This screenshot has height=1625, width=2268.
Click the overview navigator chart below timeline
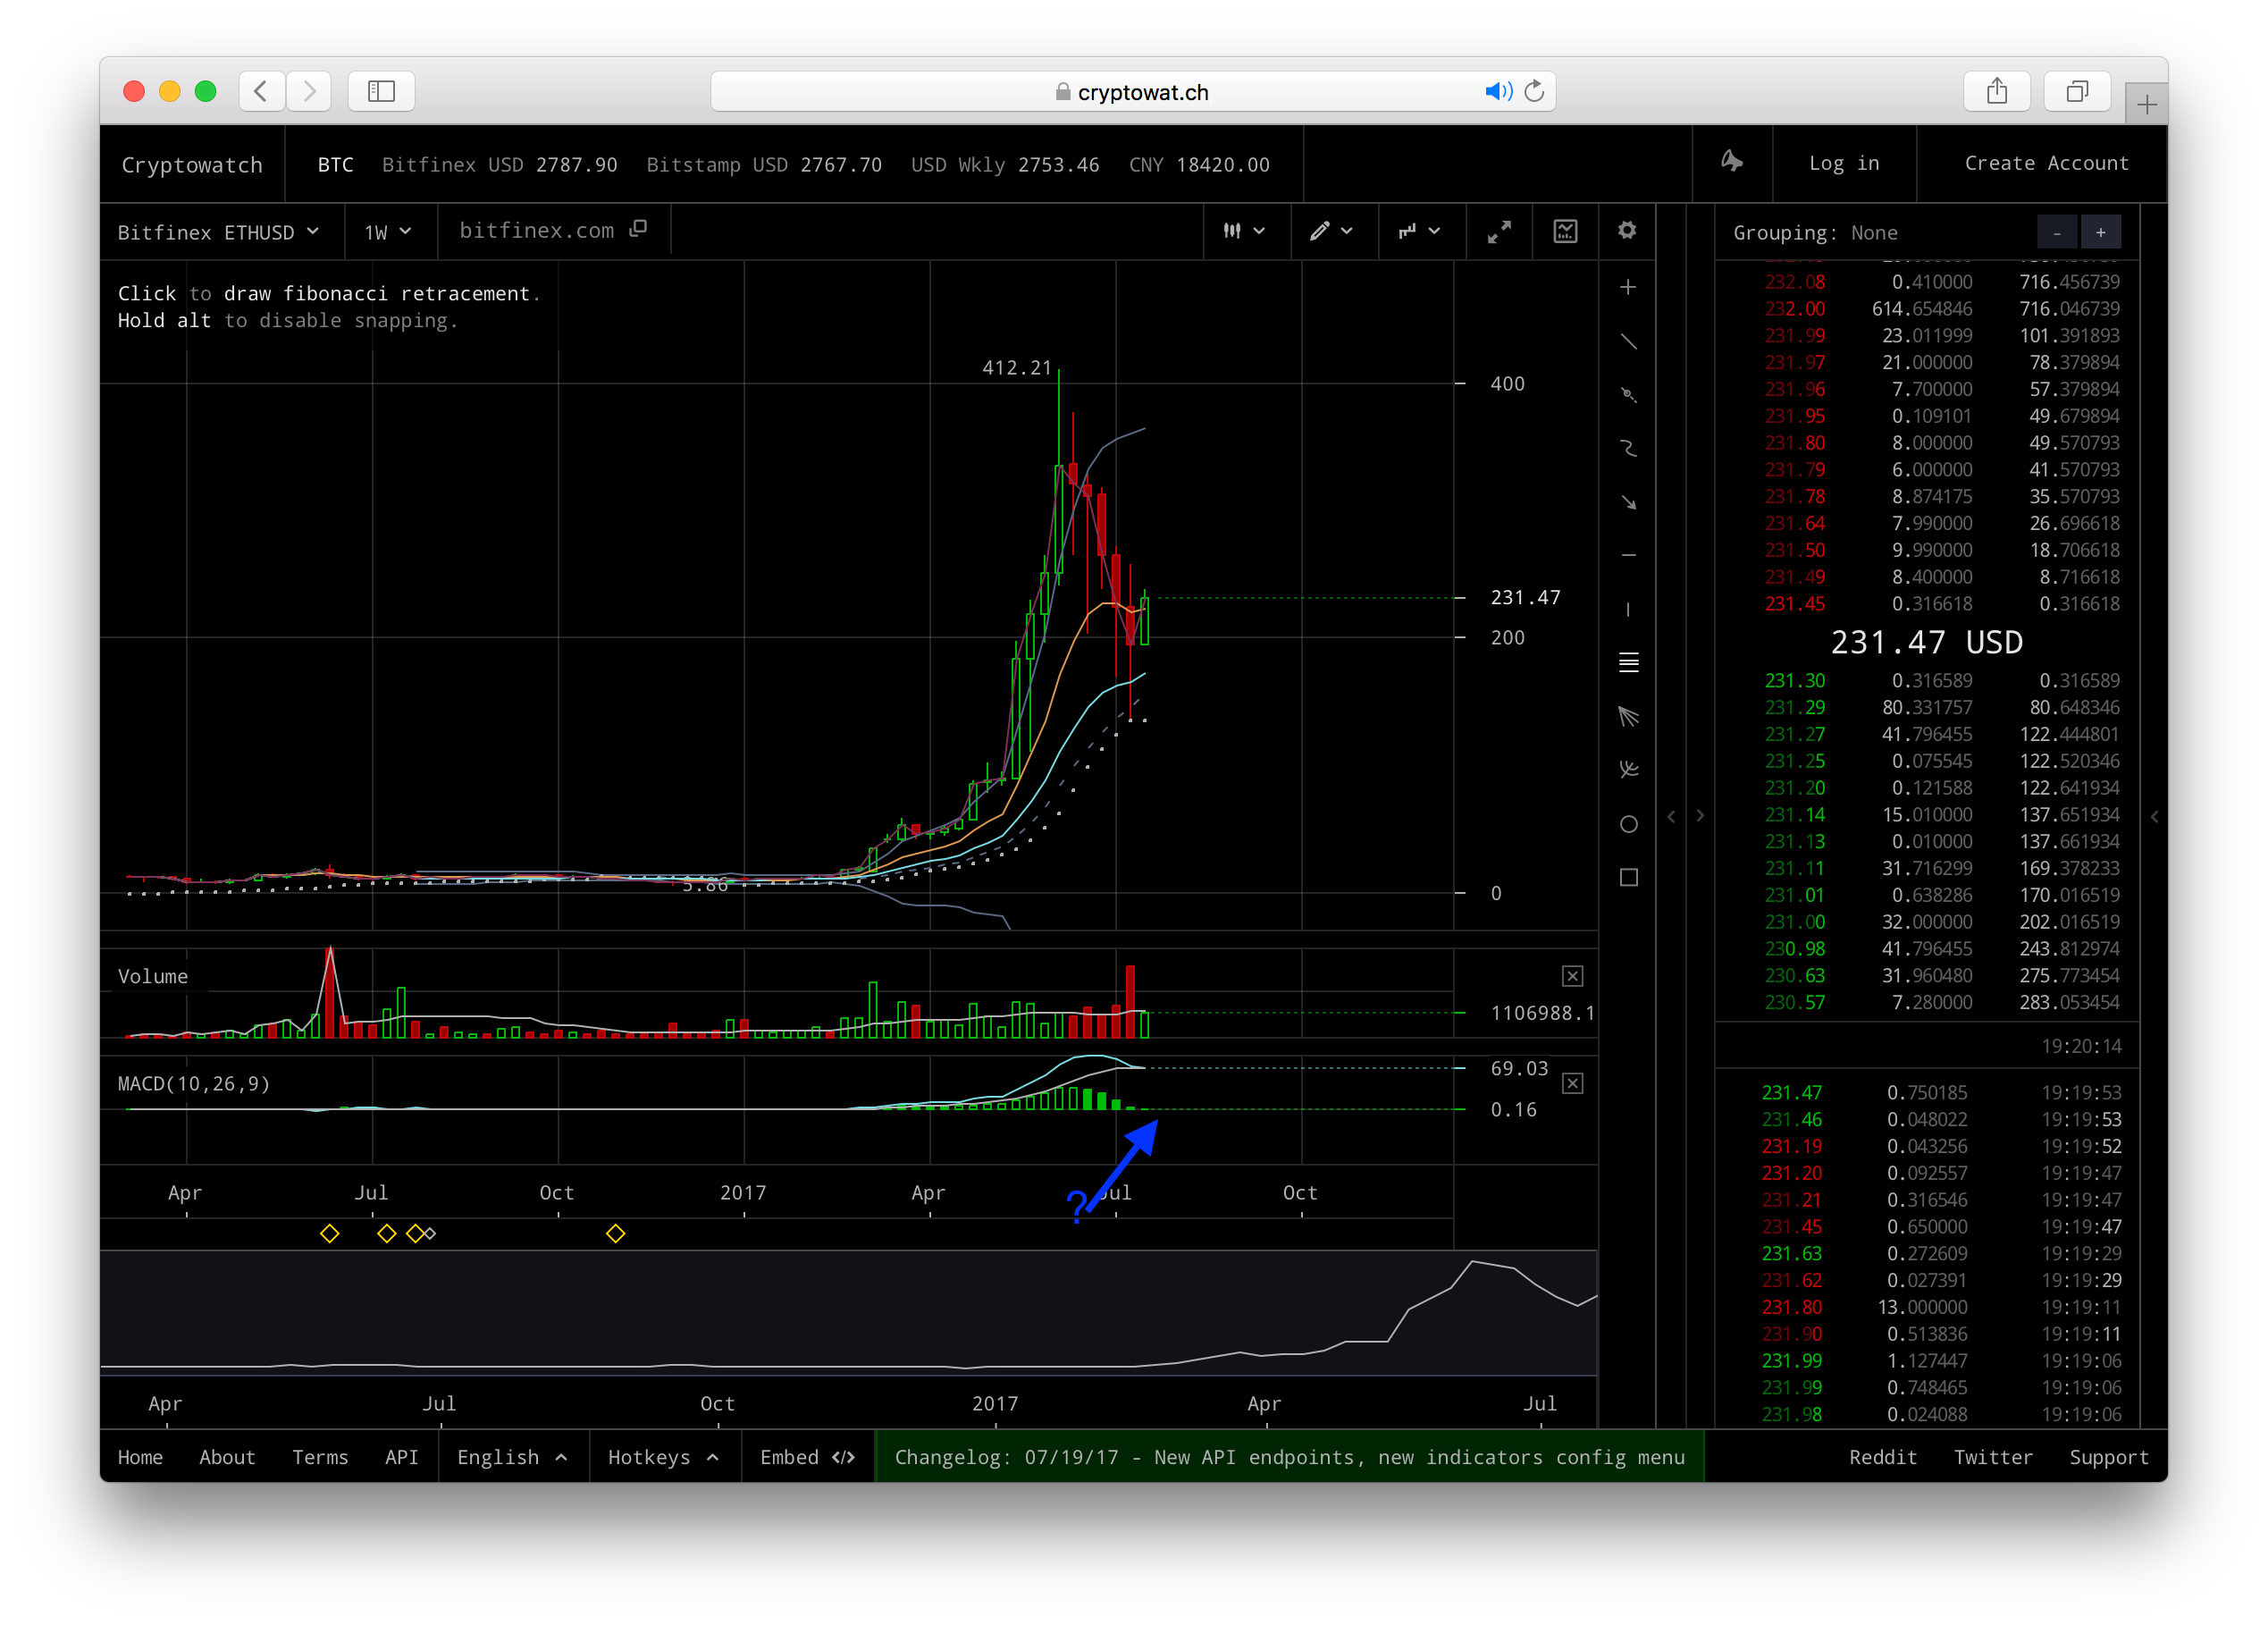848,1312
